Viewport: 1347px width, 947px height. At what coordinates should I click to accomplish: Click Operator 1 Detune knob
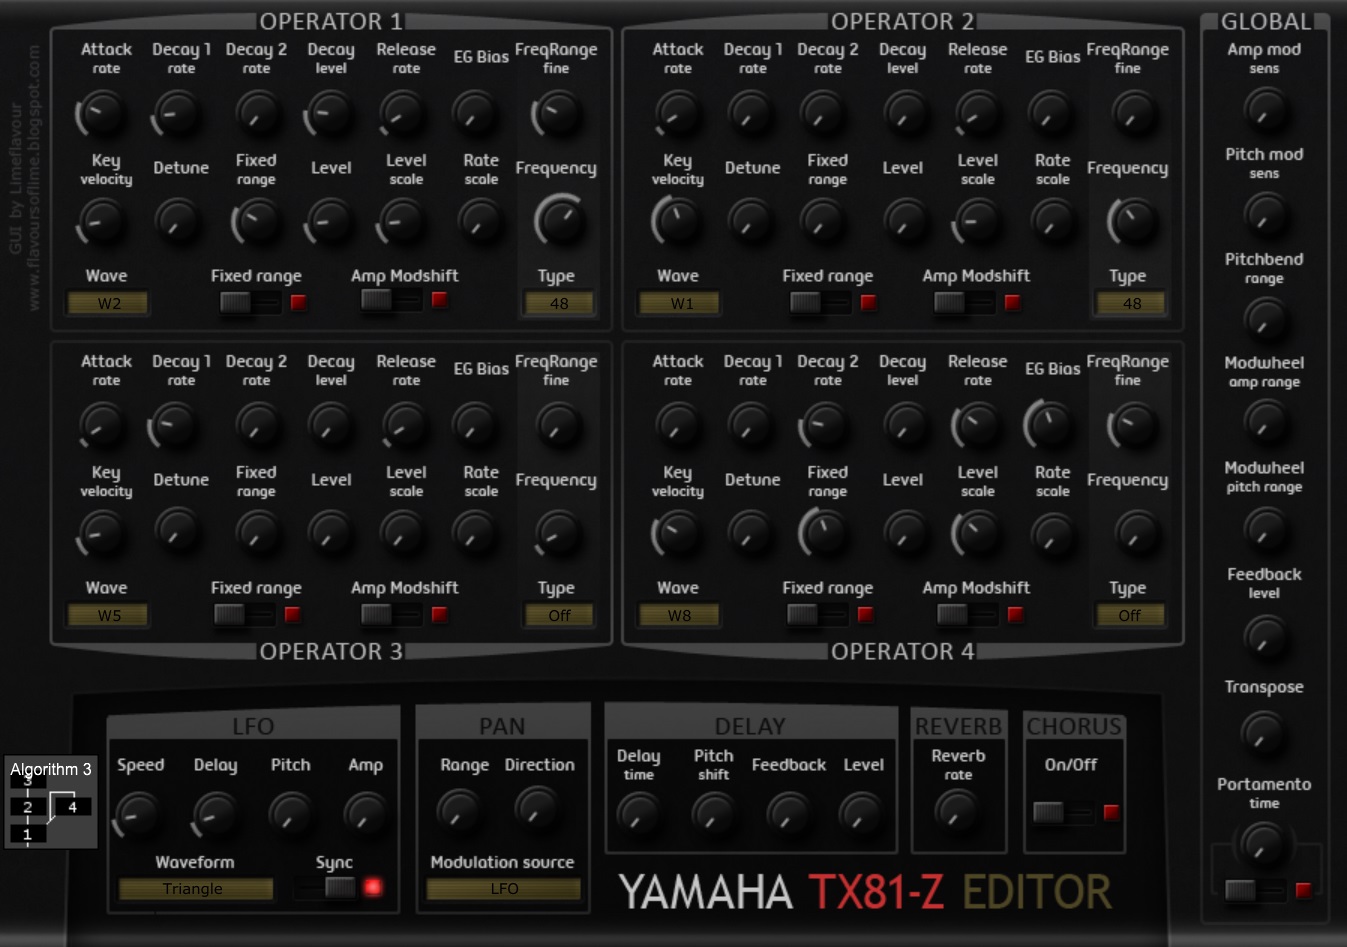click(x=177, y=221)
